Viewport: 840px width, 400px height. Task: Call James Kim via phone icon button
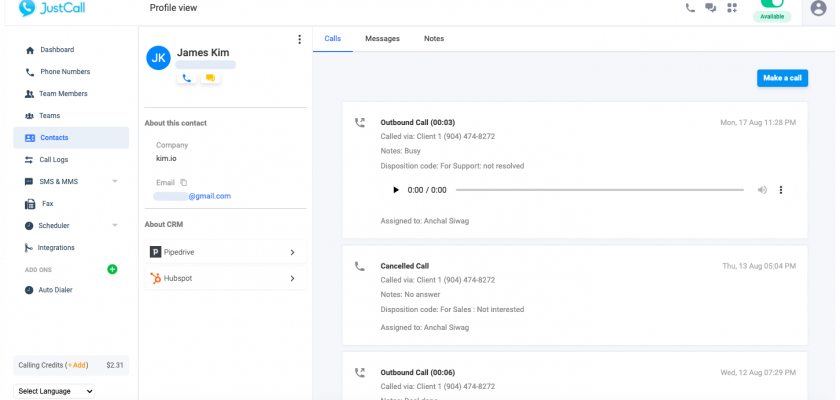pos(186,78)
